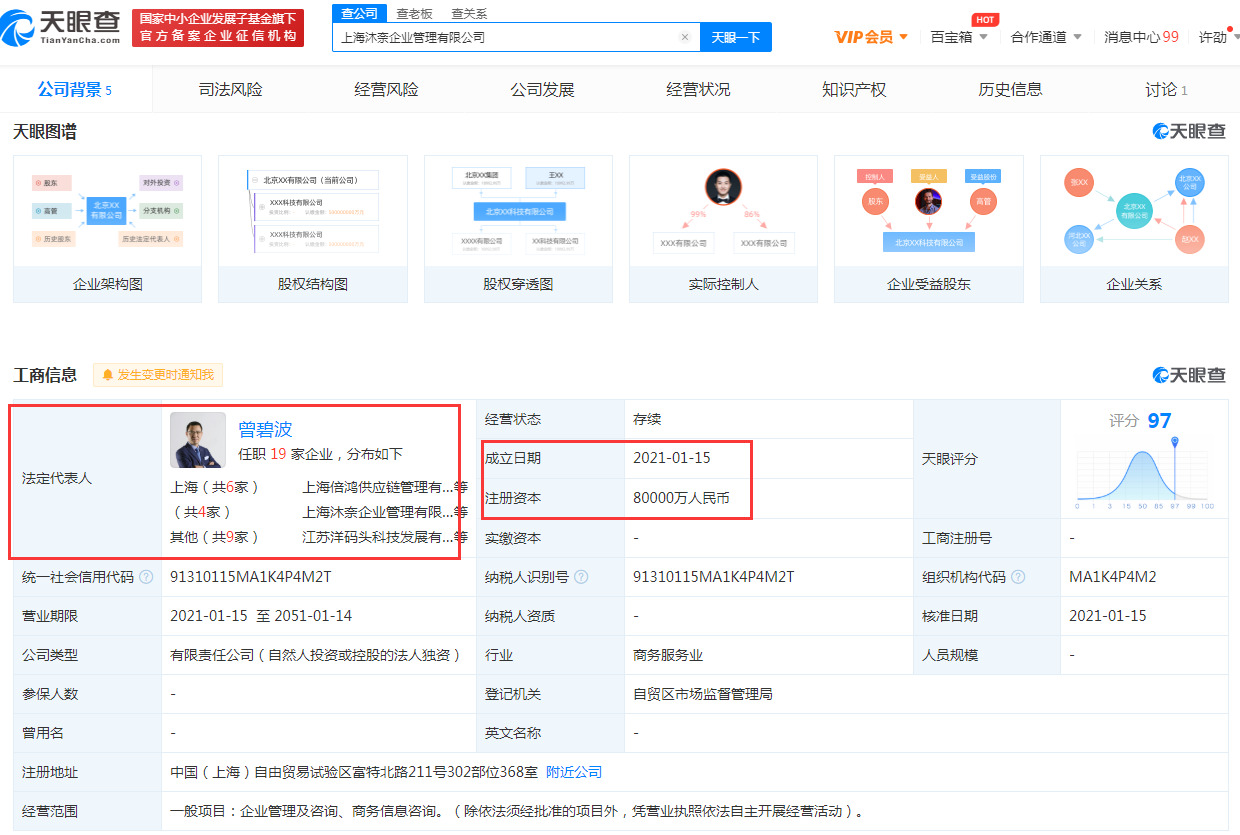Viewport: 1240px width, 835px height.
Task: Click the 经营范围 description text
Action: 517,811
